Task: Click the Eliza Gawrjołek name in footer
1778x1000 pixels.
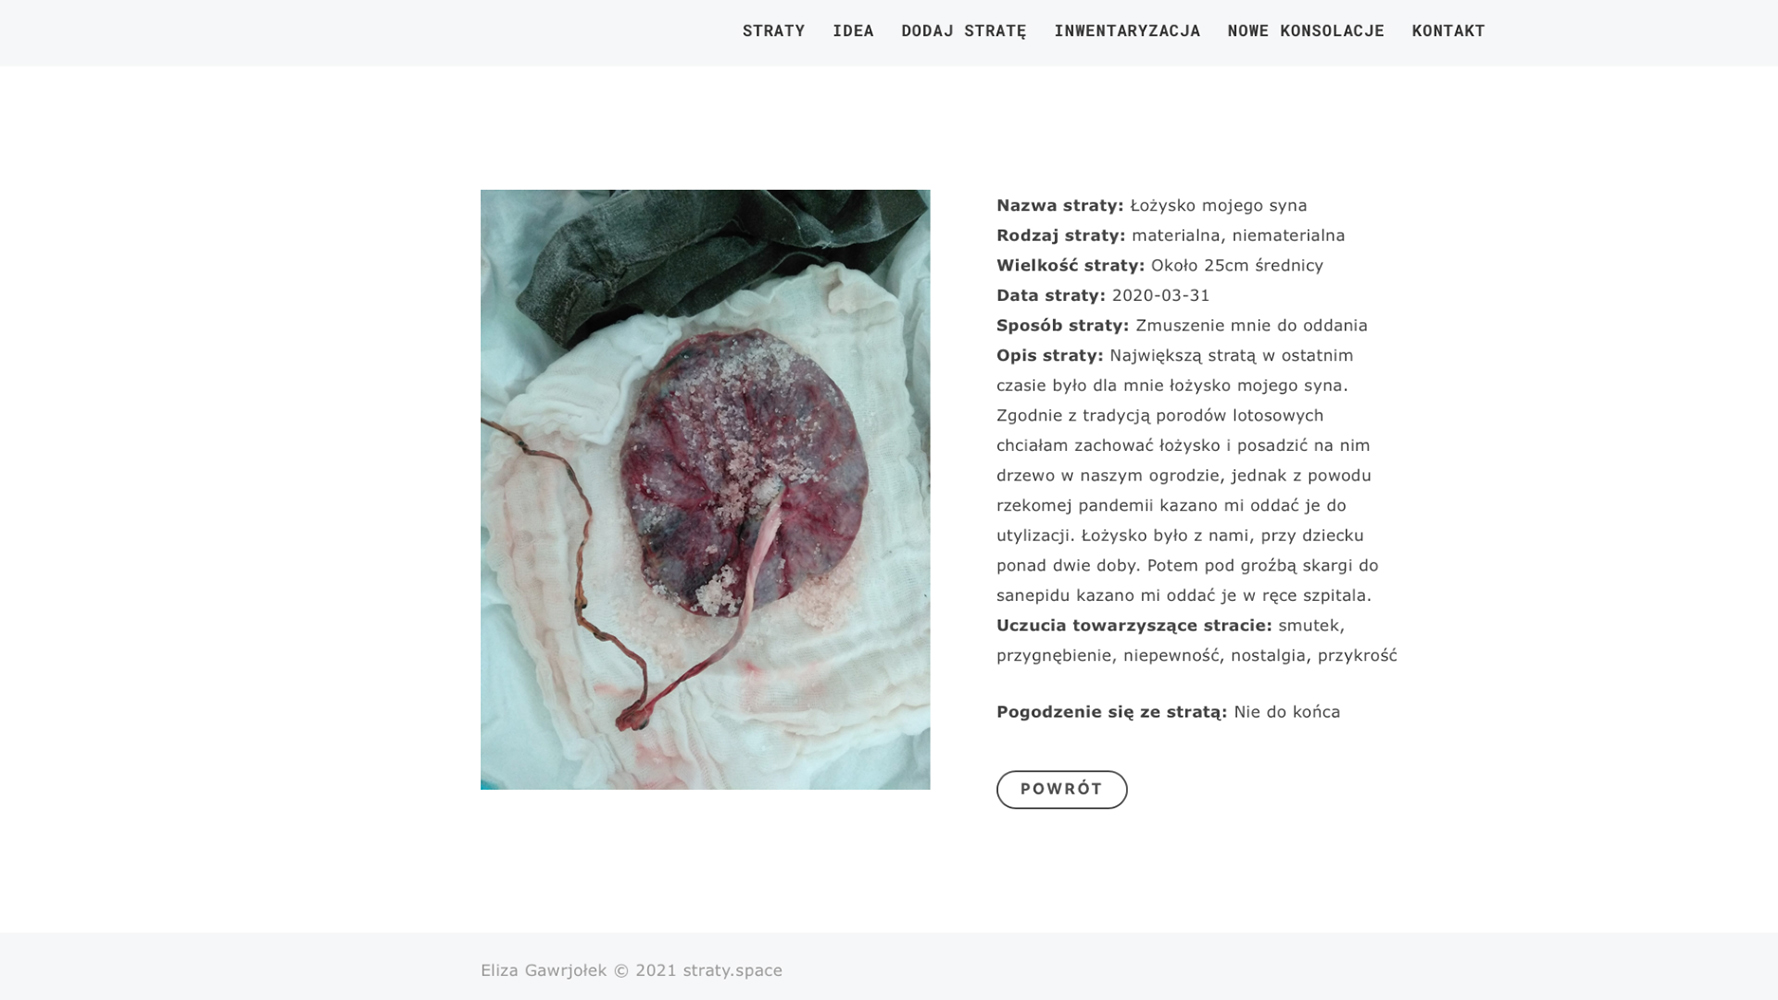Action: click(x=543, y=970)
